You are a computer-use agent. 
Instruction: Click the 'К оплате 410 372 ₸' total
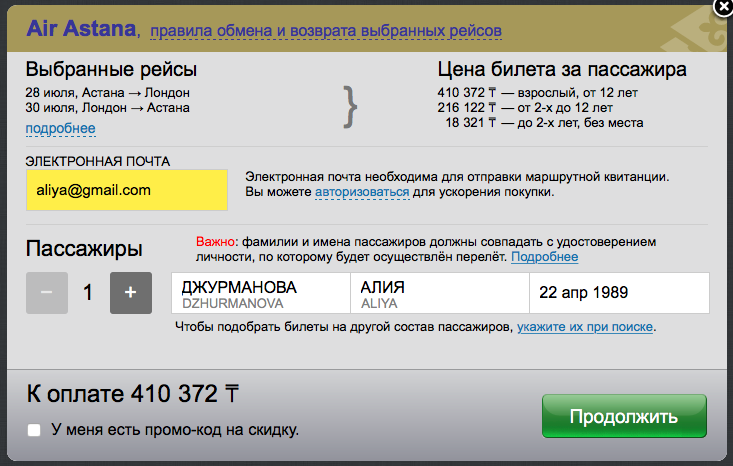click(133, 394)
